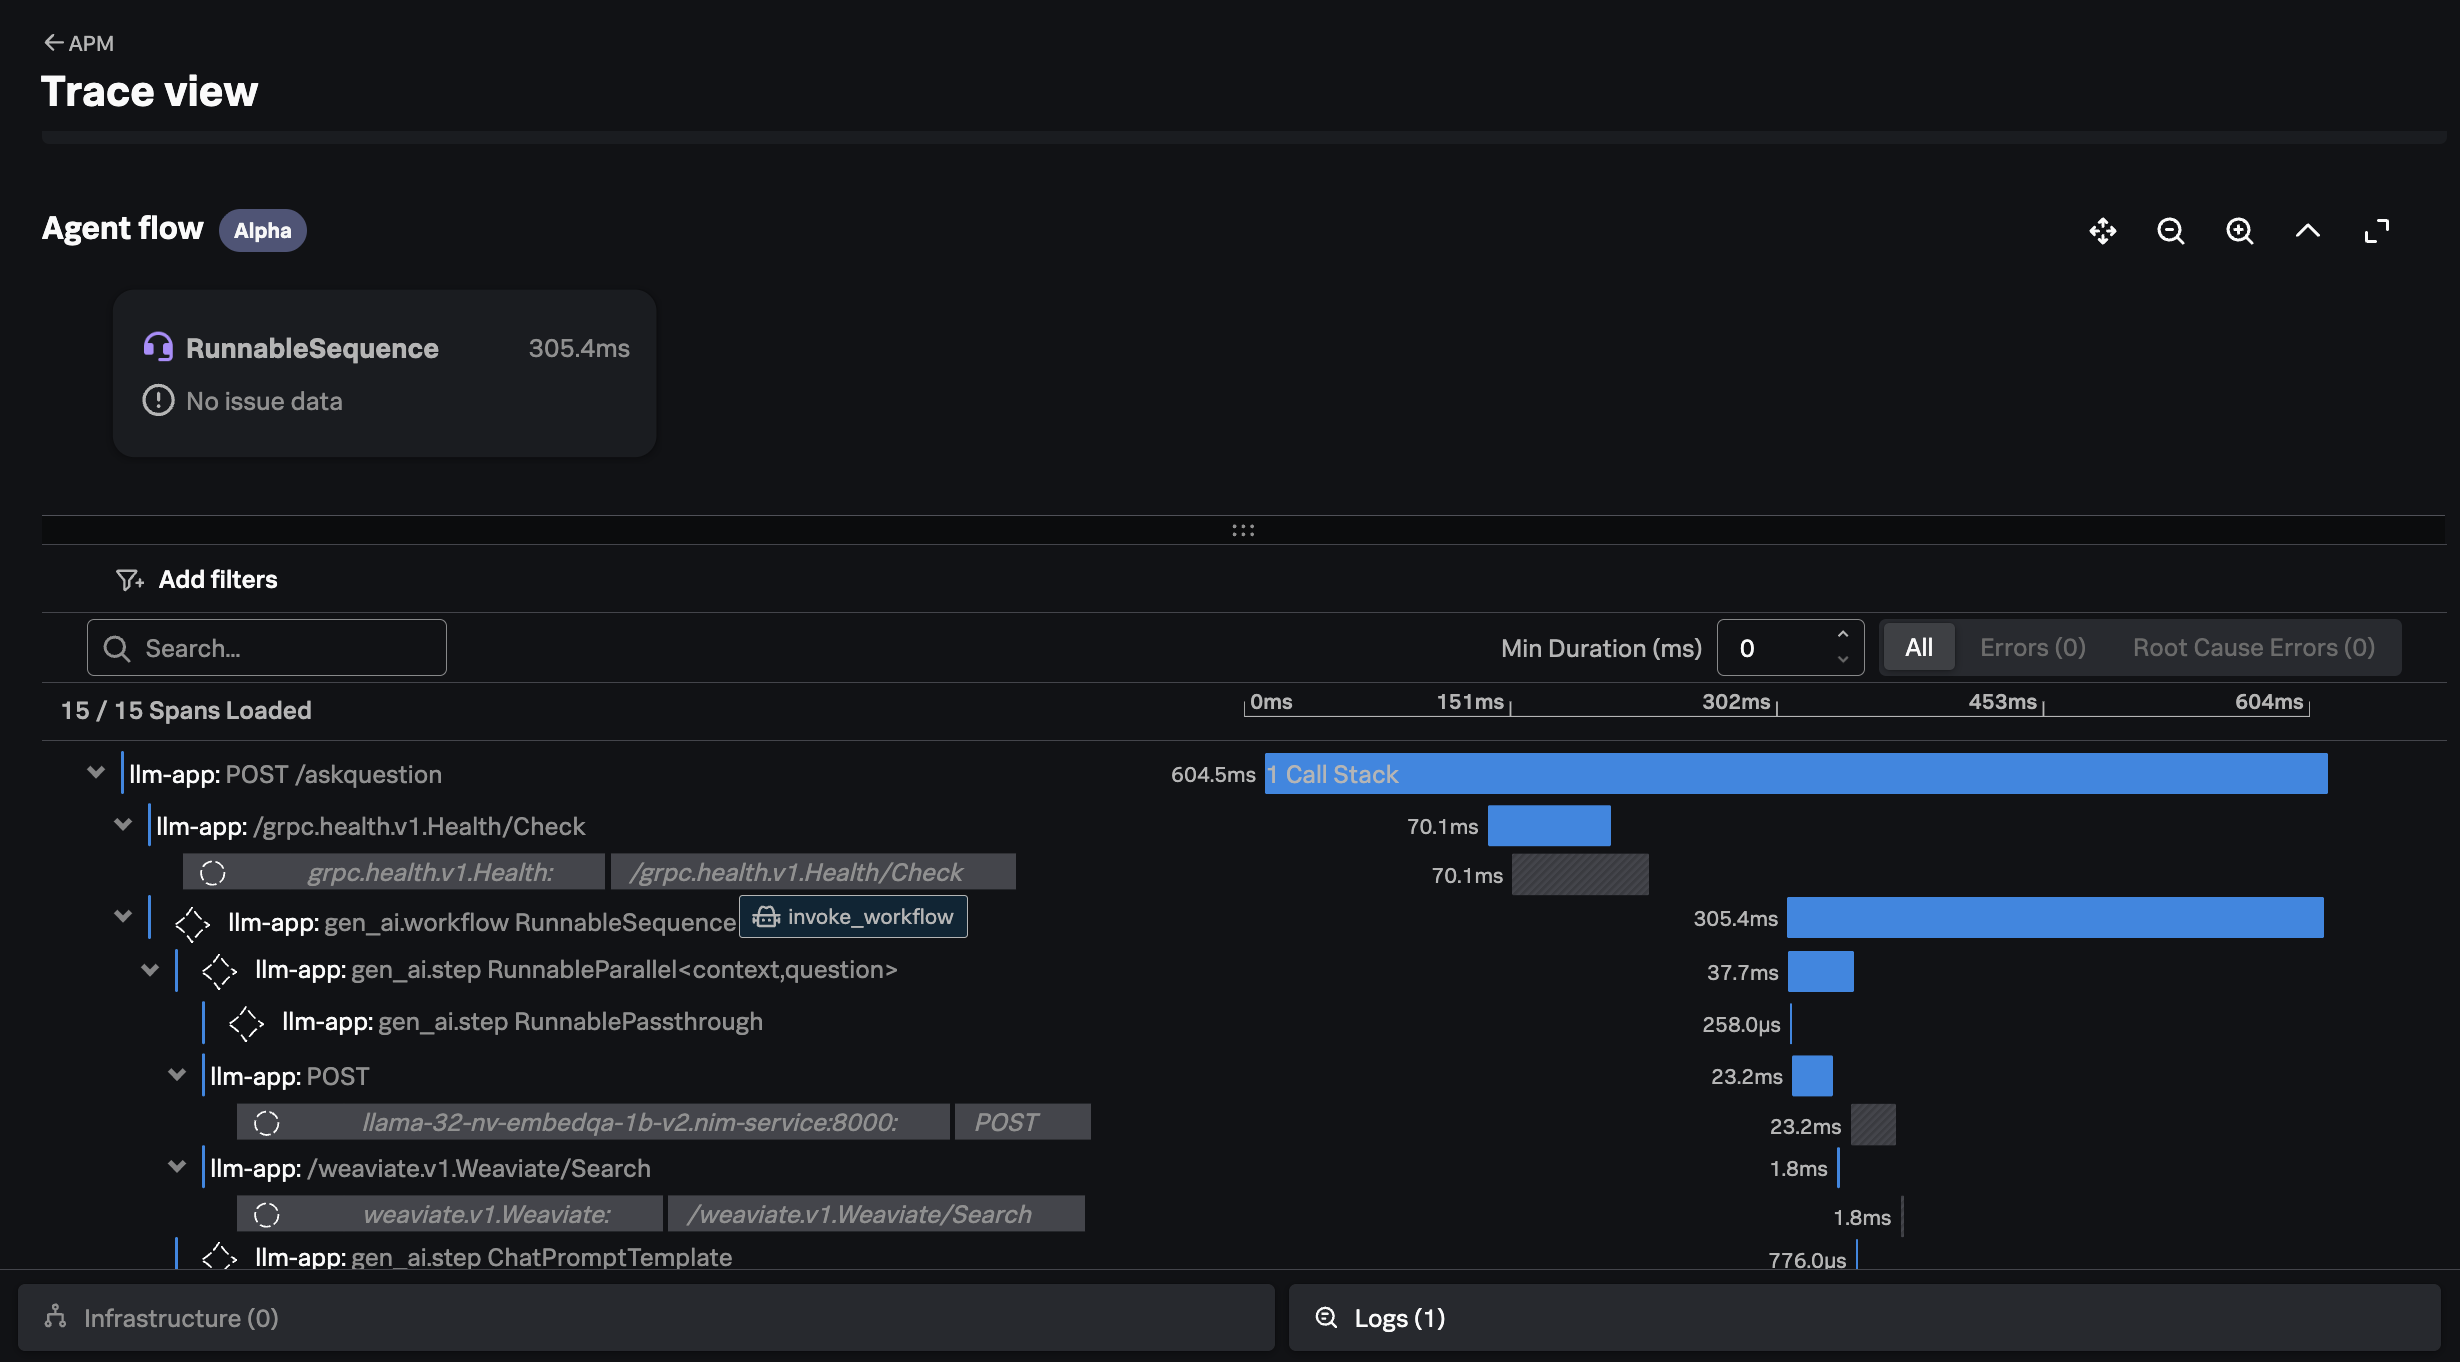Image resolution: width=2460 pixels, height=1362 pixels.
Task: Click the Add filters button
Action: [217, 580]
